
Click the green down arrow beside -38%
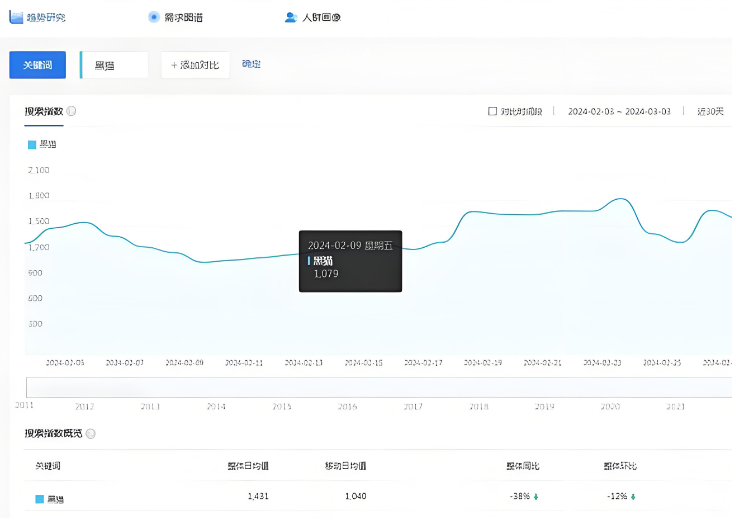tap(536, 497)
